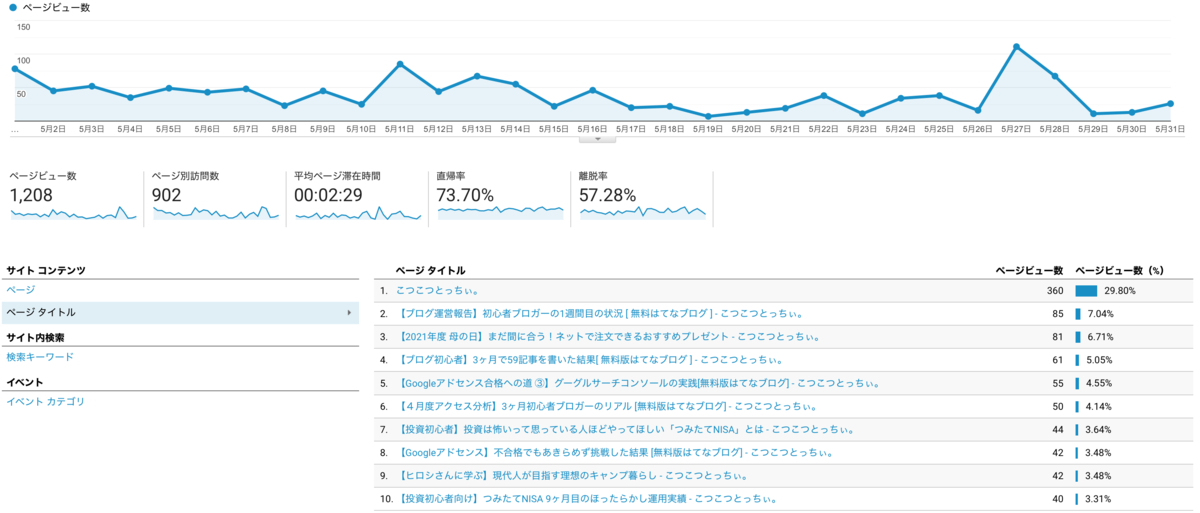Click the arrow on the ページ タイトル row
The image size is (1200, 513).
pyautogui.click(x=349, y=313)
